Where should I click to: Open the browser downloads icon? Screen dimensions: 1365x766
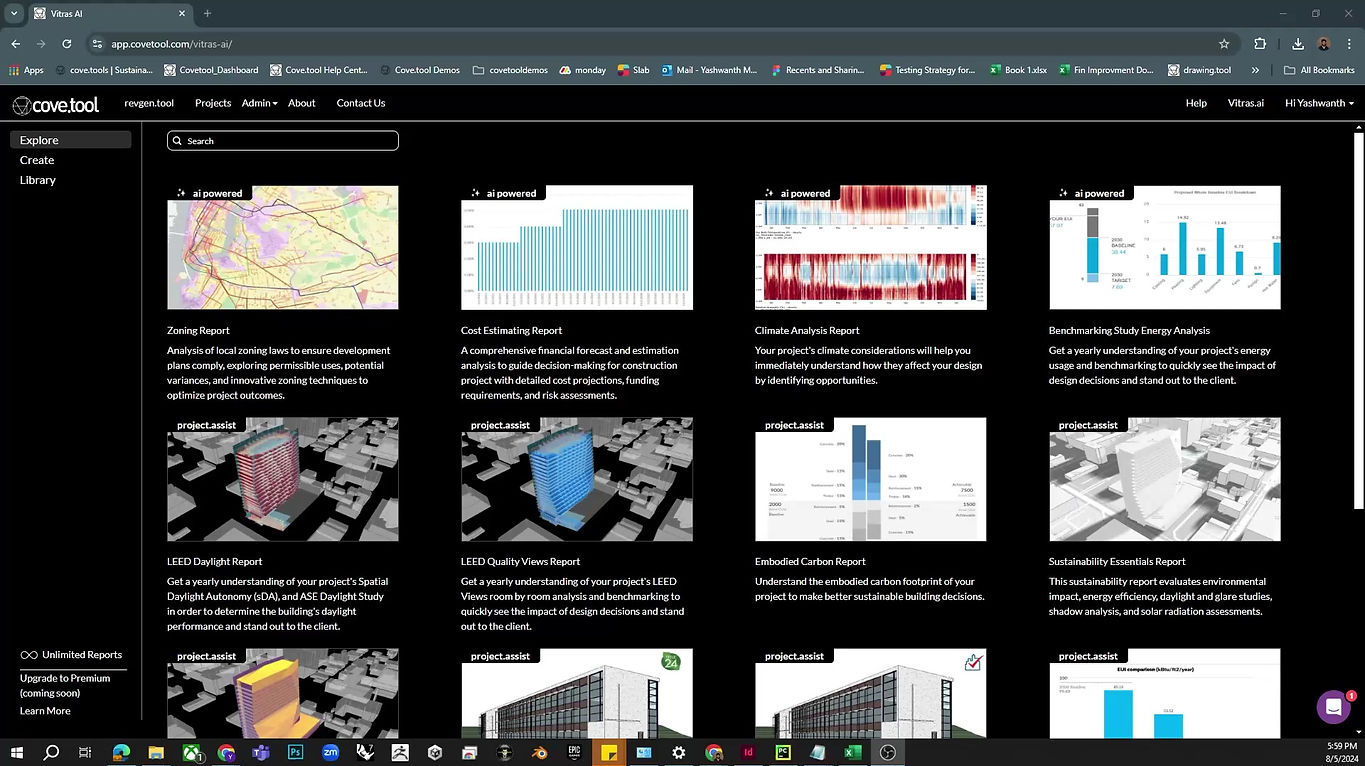point(1298,44)
